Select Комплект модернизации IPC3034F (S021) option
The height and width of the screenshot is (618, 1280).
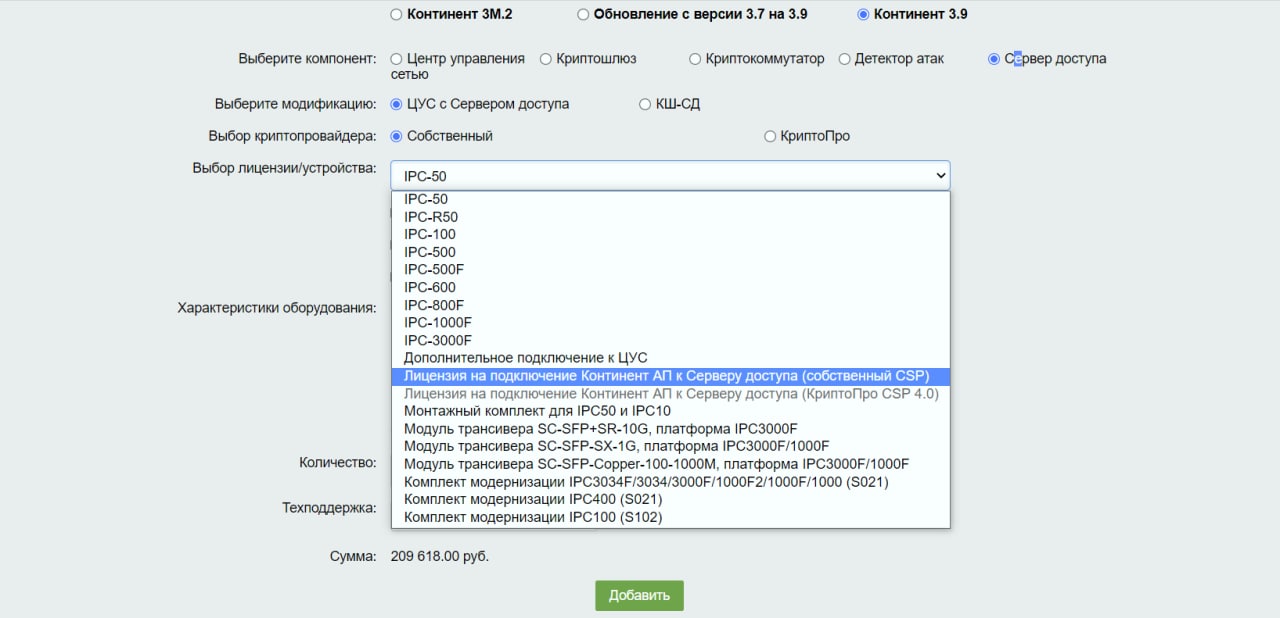click(670, 482)
